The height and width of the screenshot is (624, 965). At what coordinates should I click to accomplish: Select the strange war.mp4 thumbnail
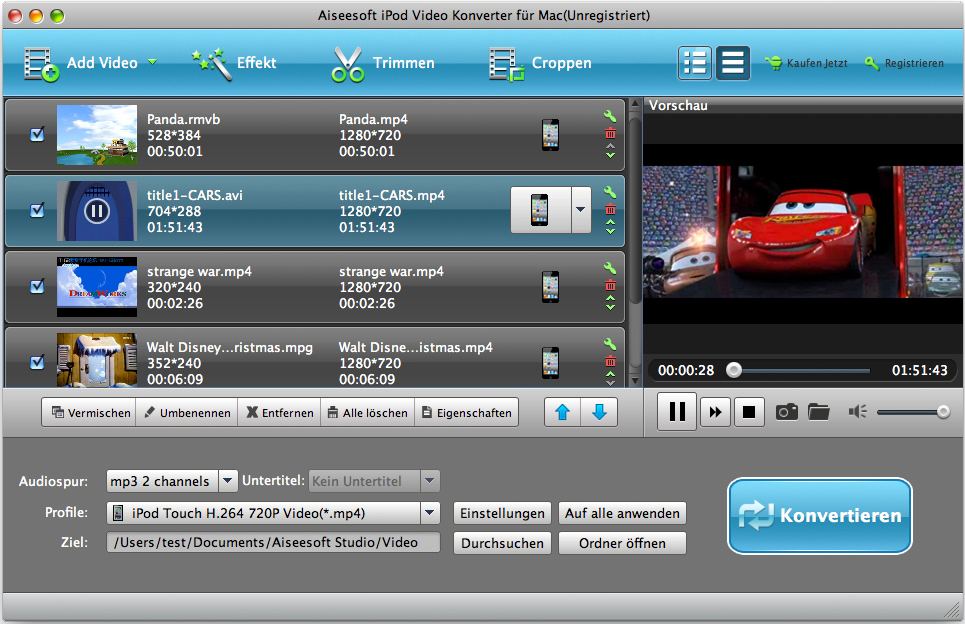tap(97, 287)
